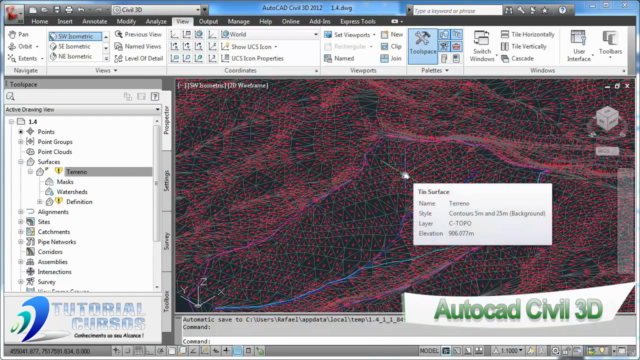The width and height of the screenshot is (640, 360).
Task: Switch to Settings side tab
Action: point(167,181)
